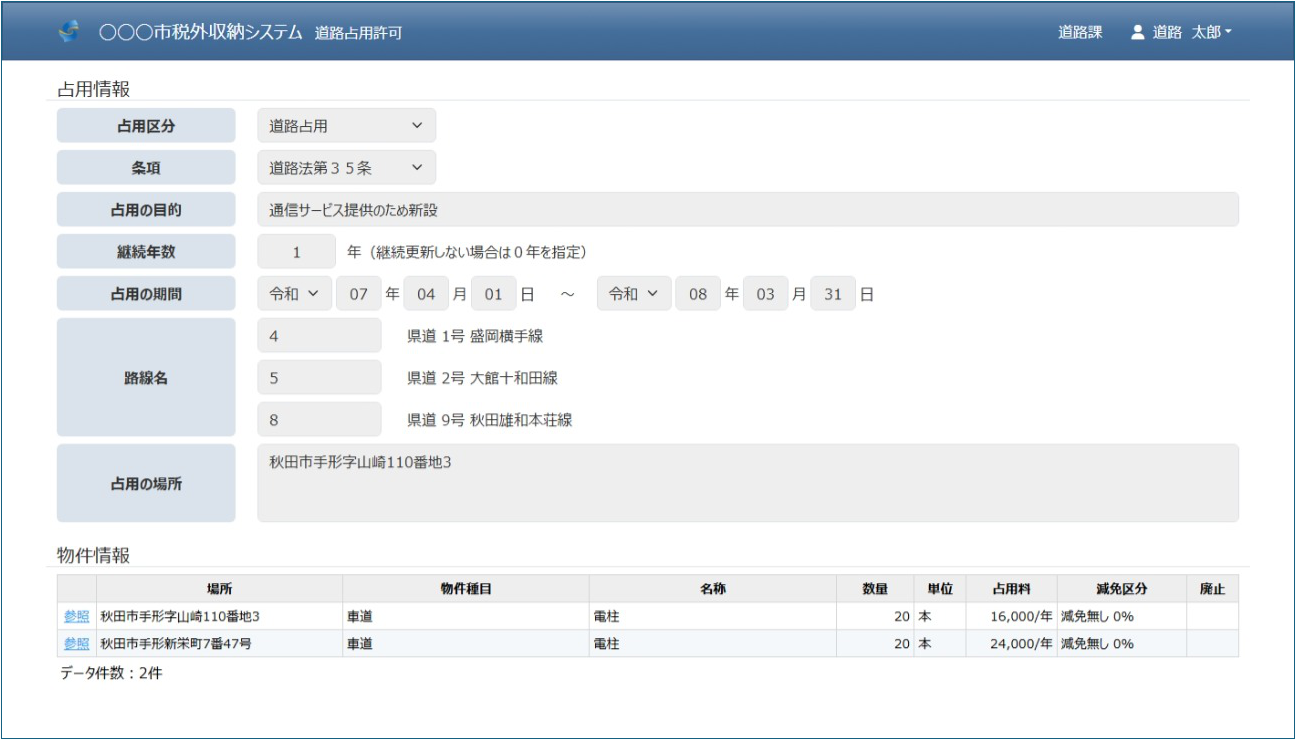The image size is (1296, 740).
Task: Click the start year field showing 07
Action: click(x=358, y=294)
